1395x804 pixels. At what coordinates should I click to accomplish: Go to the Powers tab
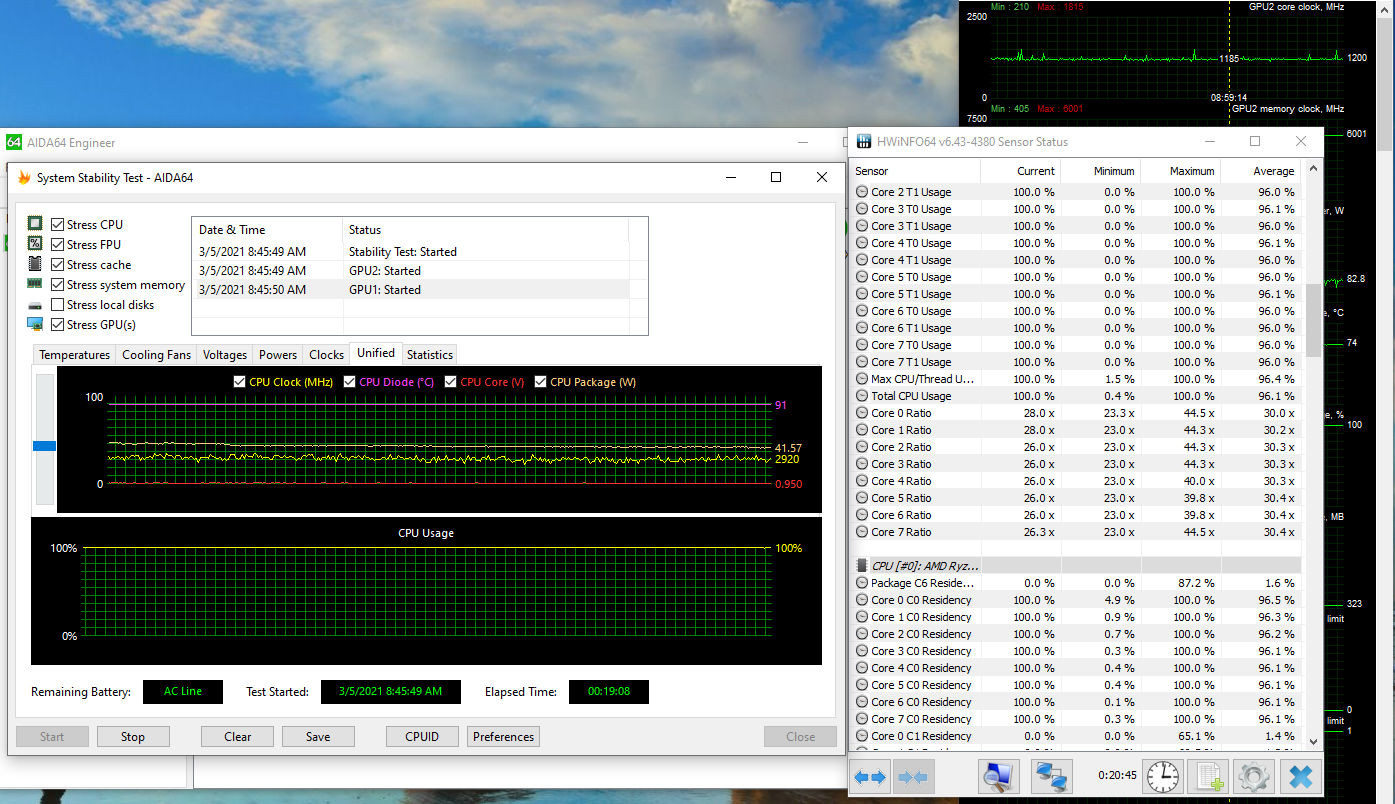pyautogui.click(x=278, y=355)
